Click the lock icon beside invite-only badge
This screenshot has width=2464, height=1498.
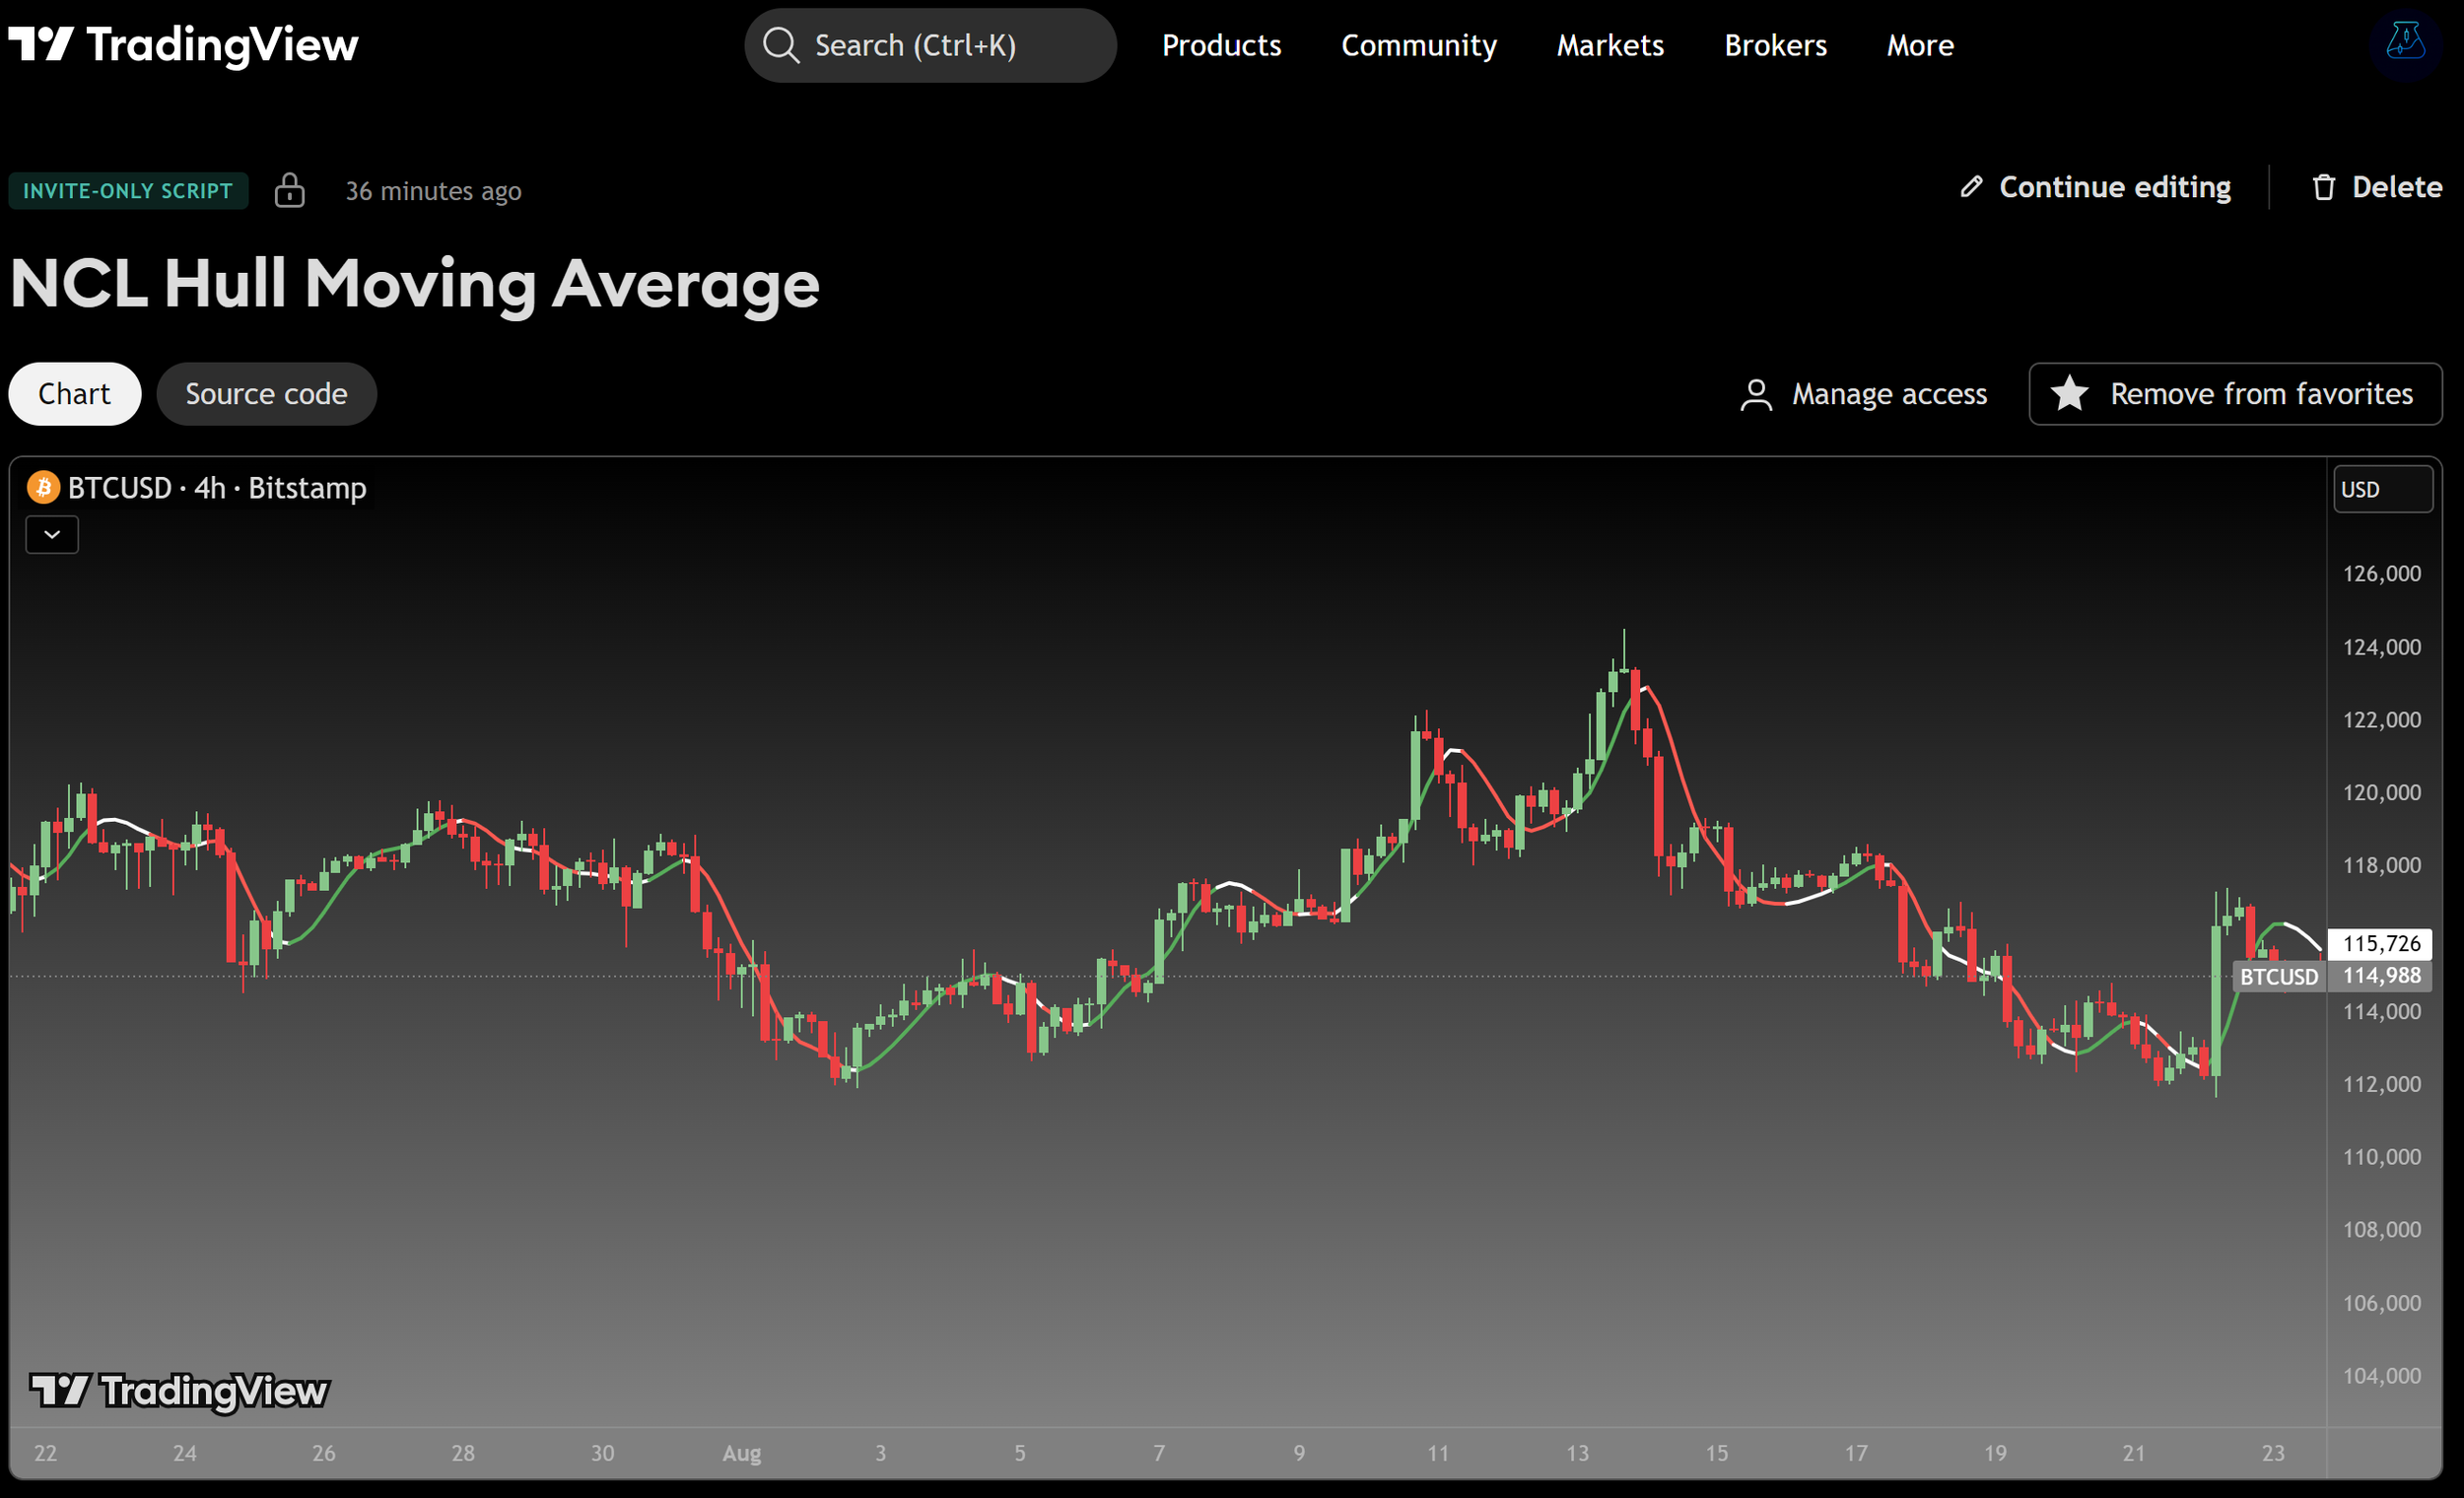pos(290,190)
